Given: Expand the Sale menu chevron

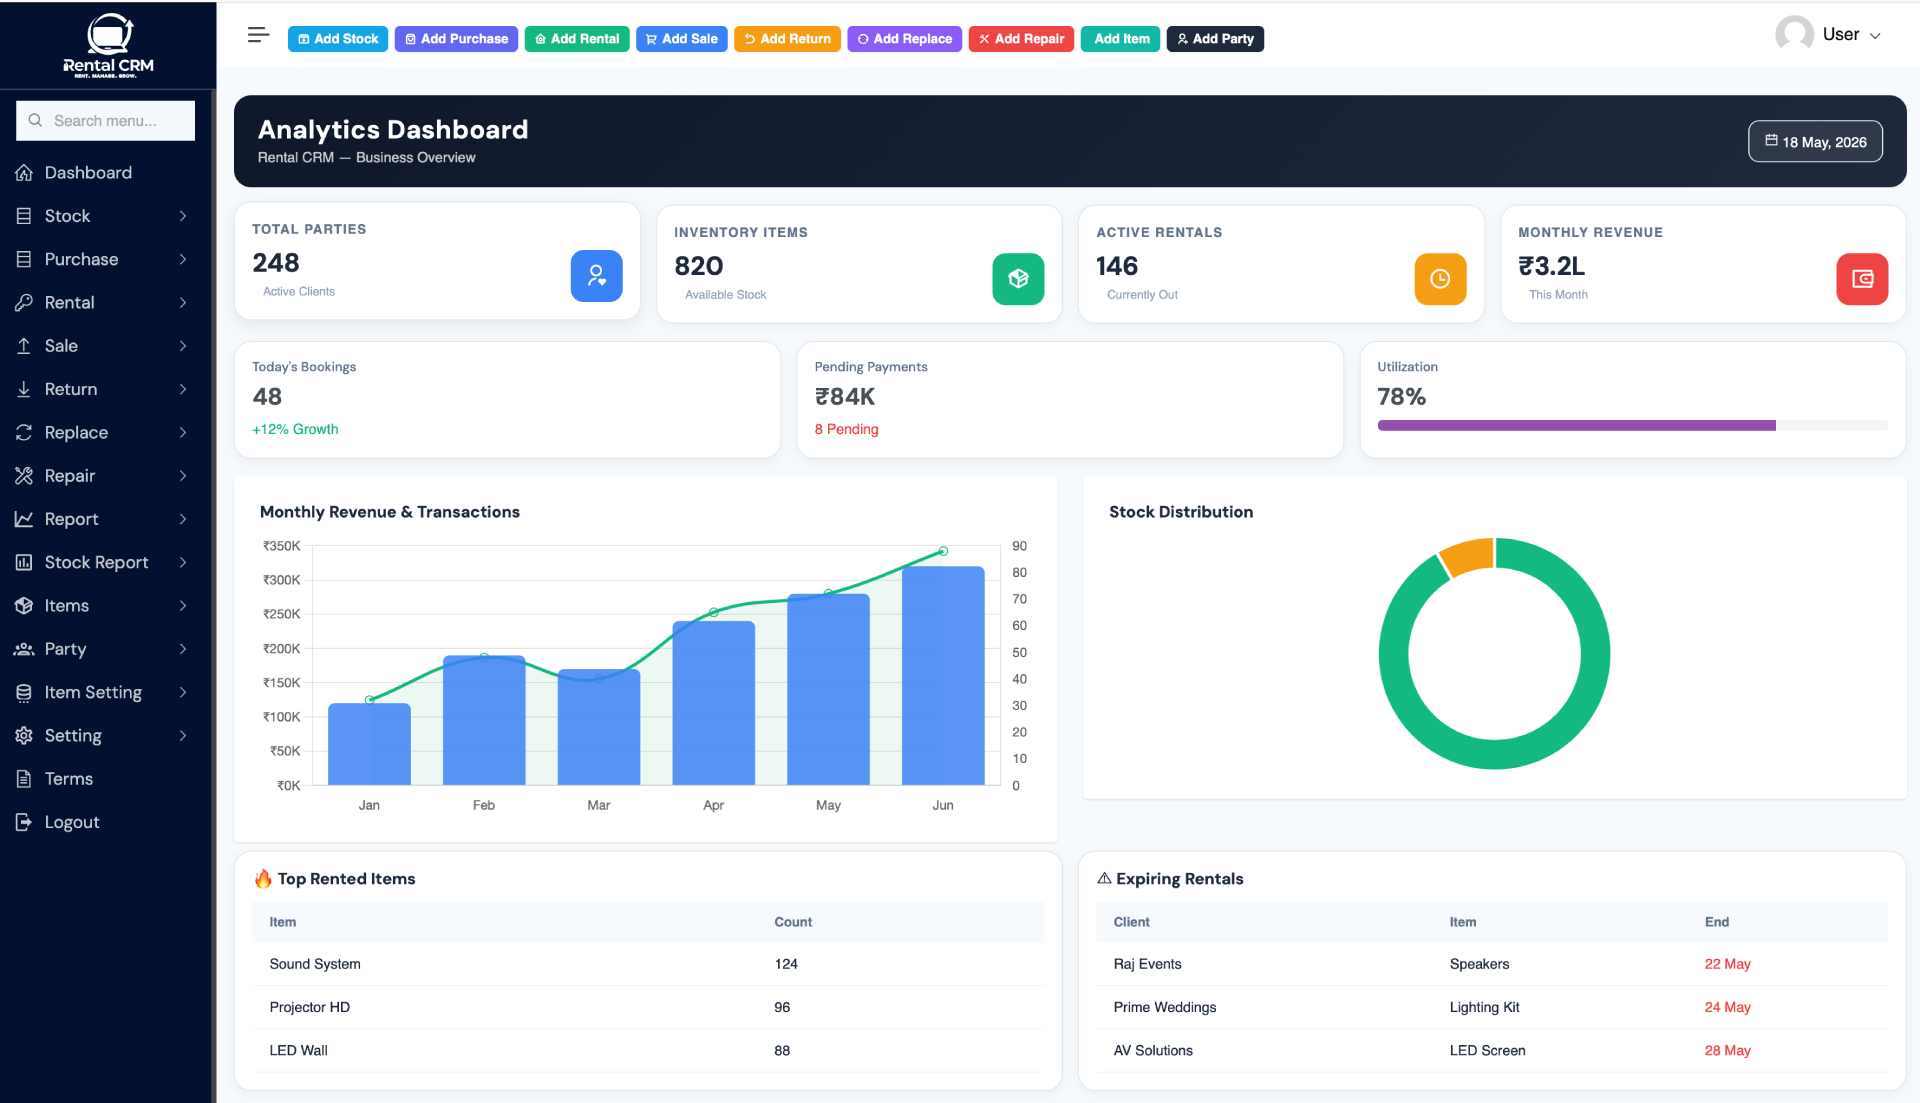Looking at the screenshot, I should coord(183,346).
